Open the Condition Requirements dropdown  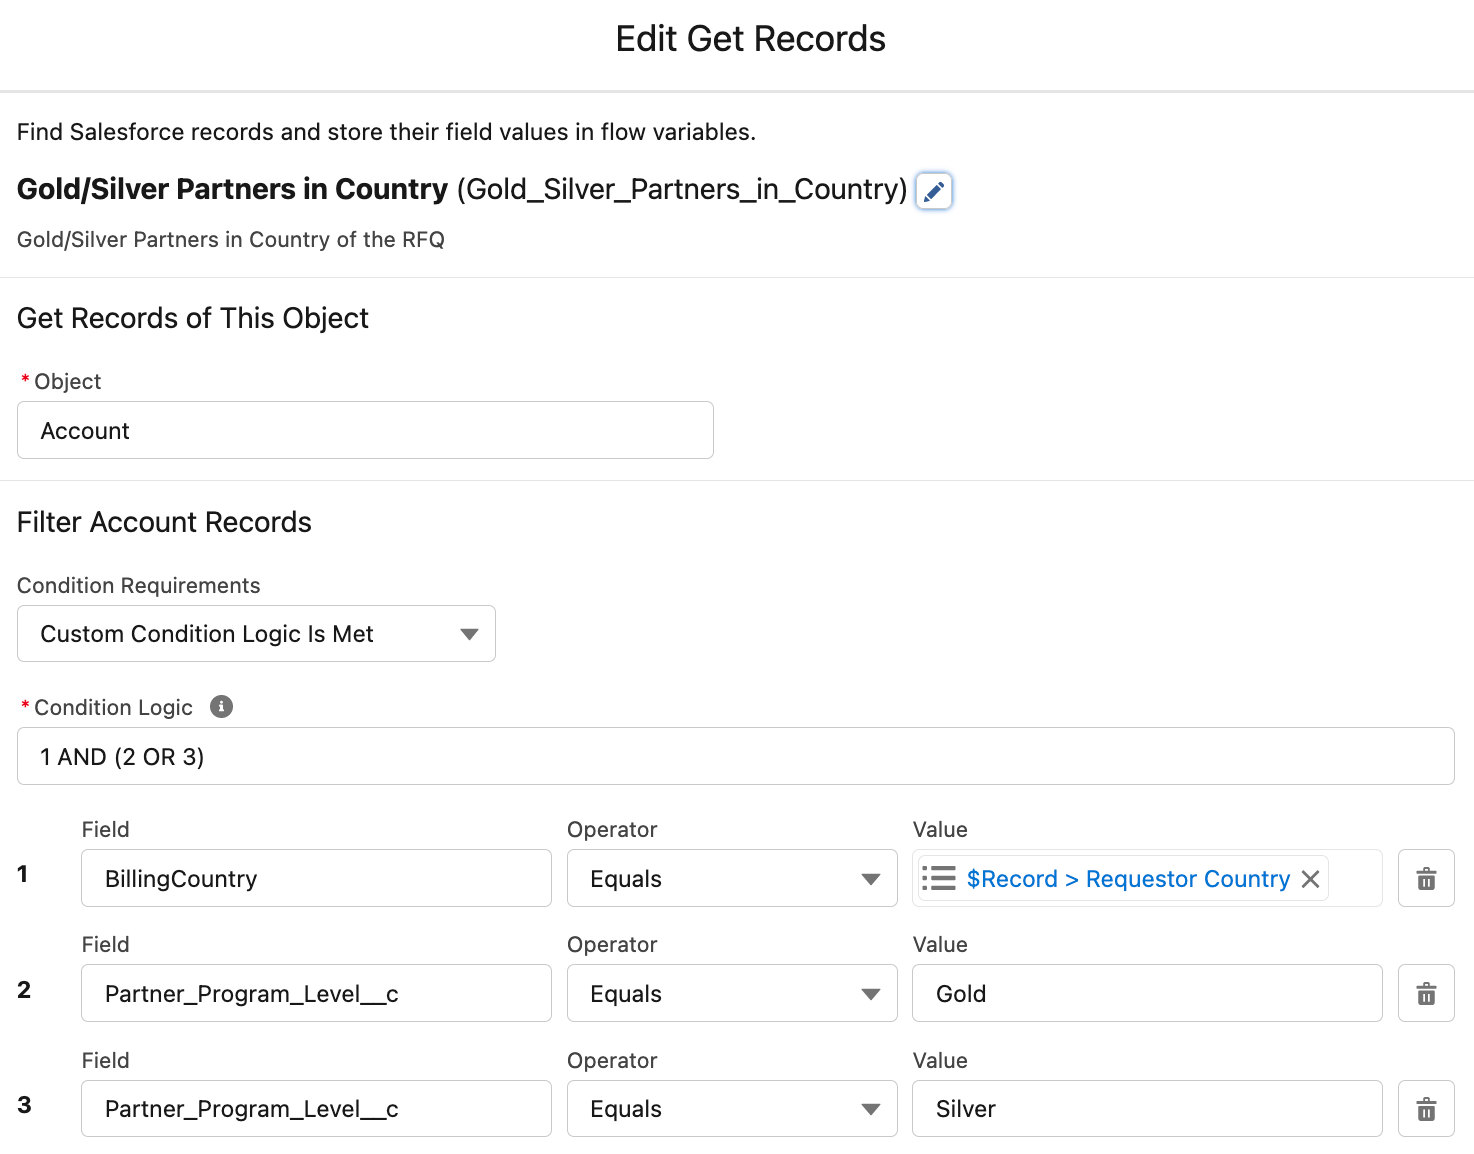[256, 634]
